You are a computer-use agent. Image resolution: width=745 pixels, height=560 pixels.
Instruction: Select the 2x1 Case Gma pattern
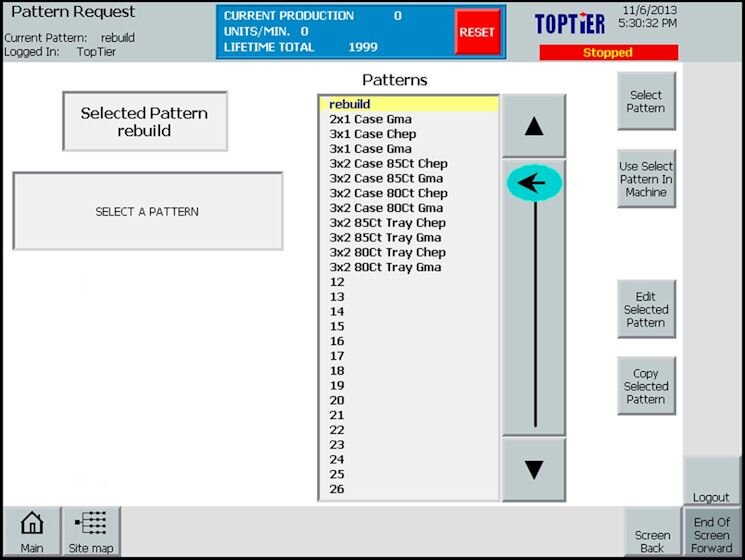[x=371, y=119]
